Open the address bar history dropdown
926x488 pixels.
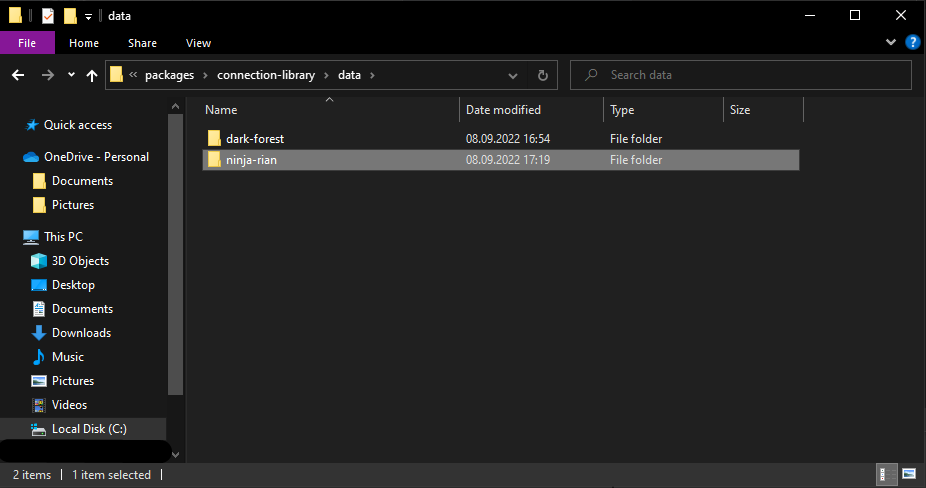tap(513, 75)
